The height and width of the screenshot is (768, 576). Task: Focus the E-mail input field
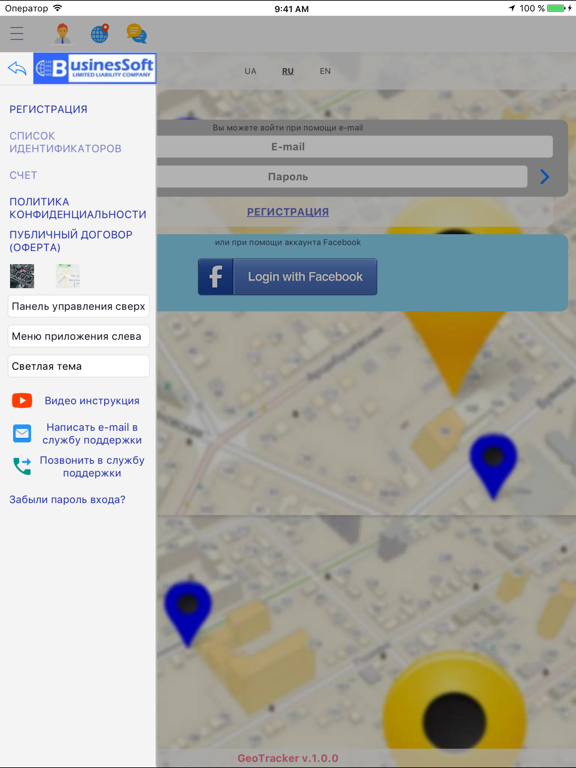(355, 146)
